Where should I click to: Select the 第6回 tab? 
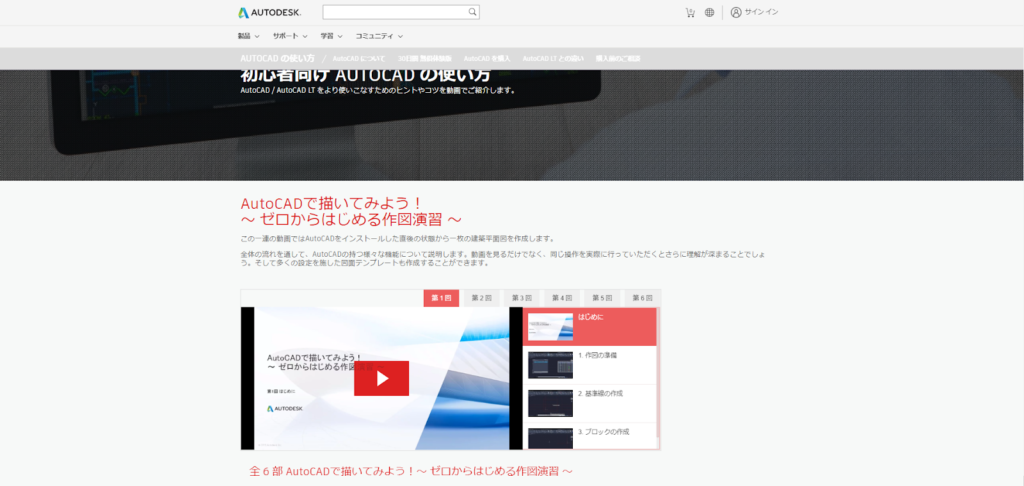coord(643,298)
